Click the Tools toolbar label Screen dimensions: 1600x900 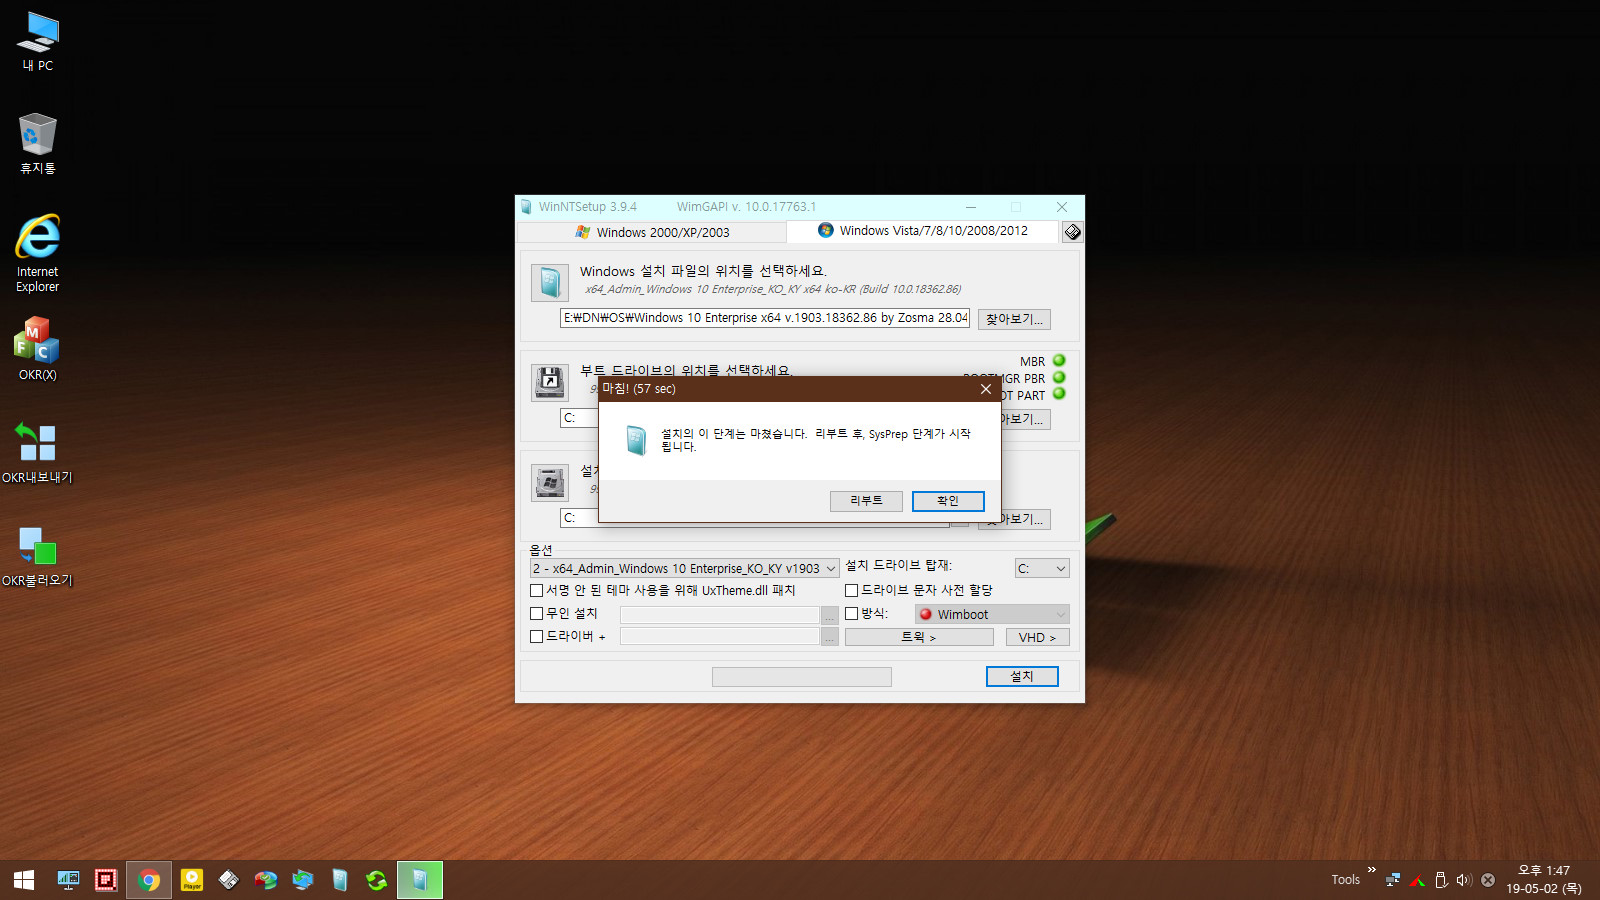tap(1345, 880)
